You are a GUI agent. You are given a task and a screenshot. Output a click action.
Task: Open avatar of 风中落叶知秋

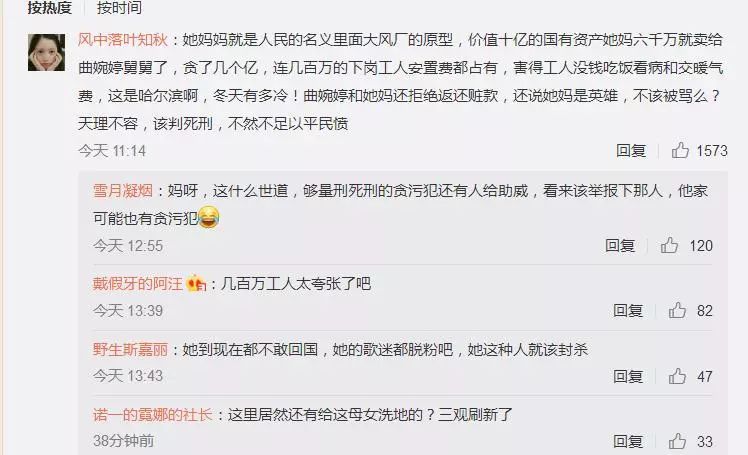(x=46, y=52)
